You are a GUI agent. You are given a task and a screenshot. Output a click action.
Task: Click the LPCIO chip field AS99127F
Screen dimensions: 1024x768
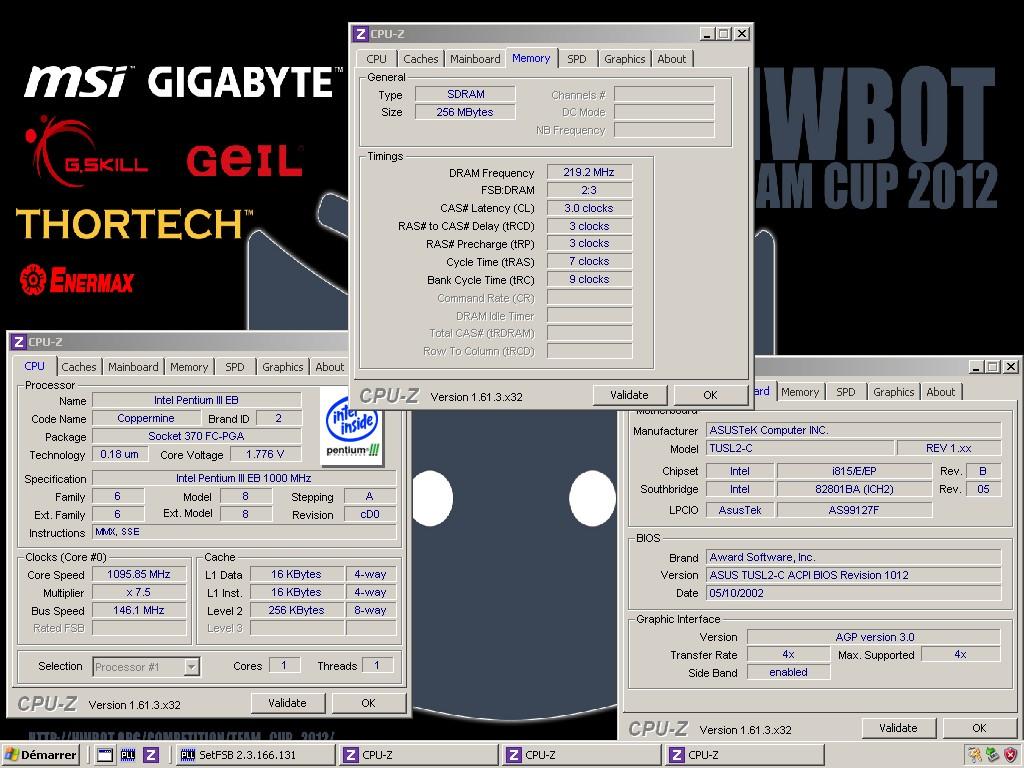[x=854, y=510]
